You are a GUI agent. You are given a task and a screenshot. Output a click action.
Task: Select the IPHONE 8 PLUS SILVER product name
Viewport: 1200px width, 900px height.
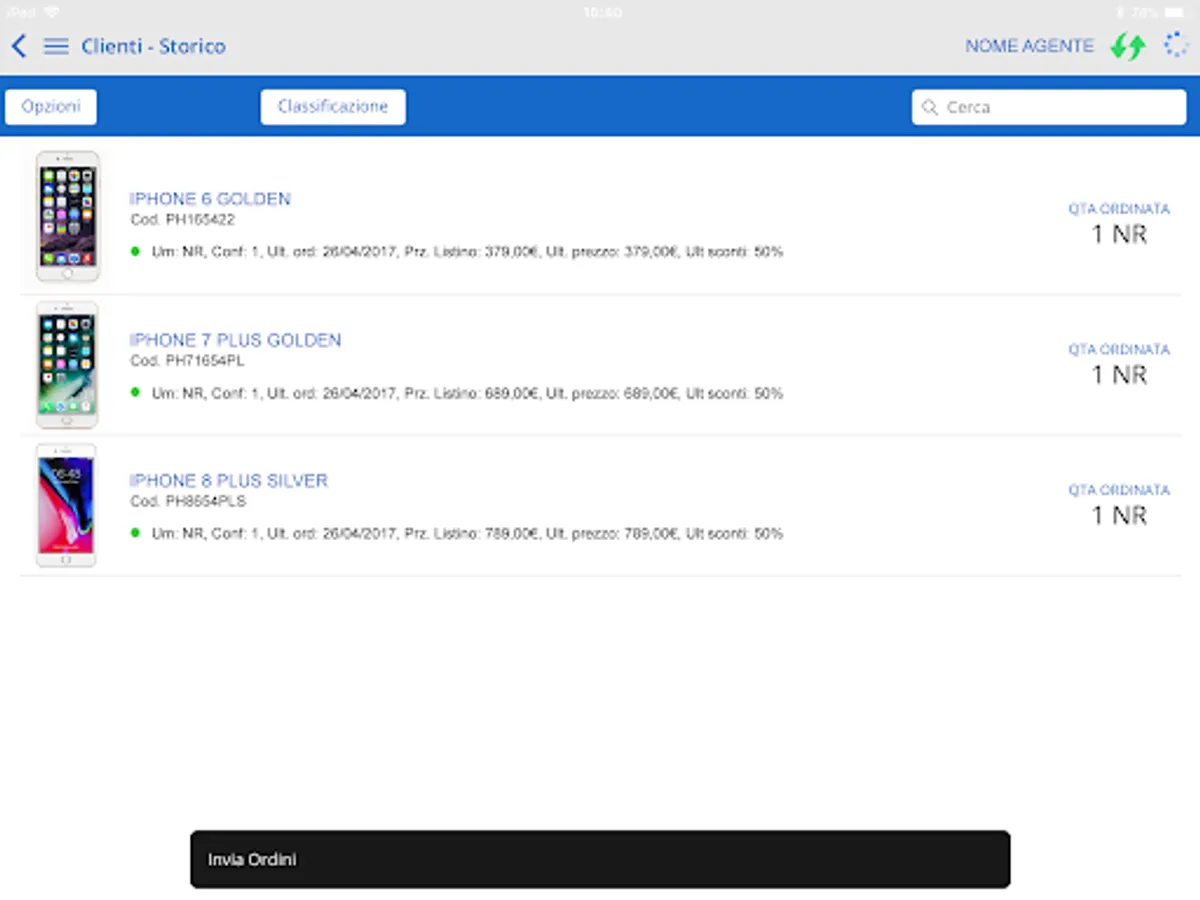tap(229, 481)
